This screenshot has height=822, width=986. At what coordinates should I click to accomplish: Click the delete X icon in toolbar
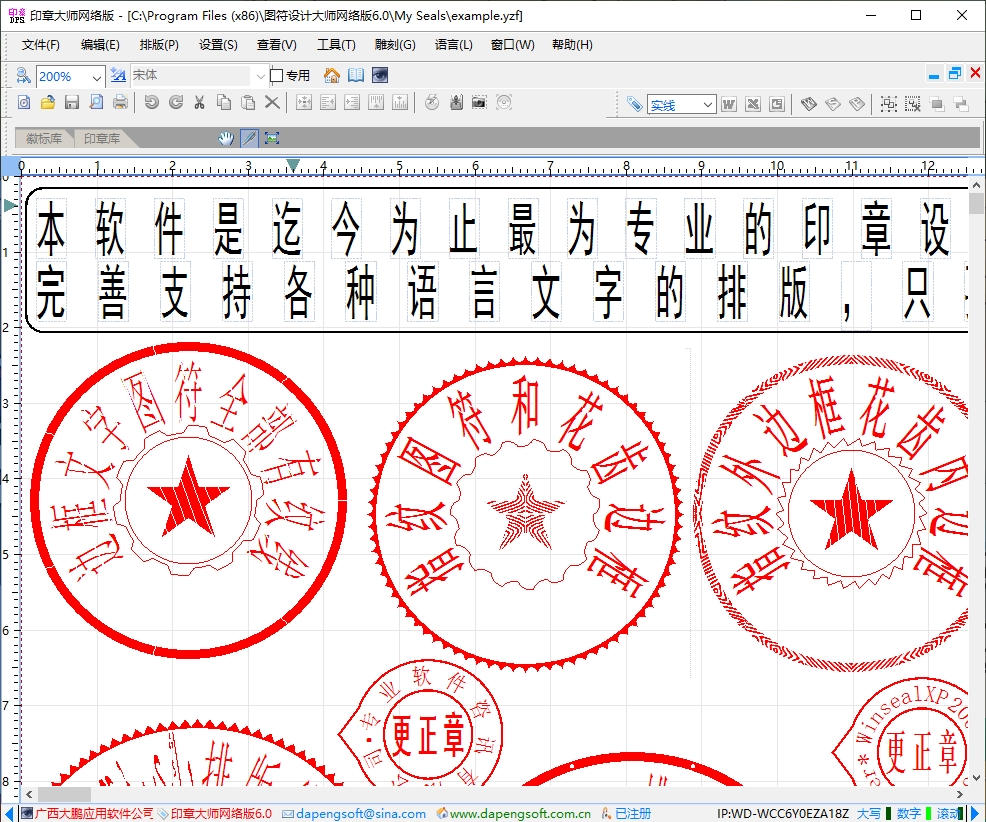pyautogui.click(x=272, y=102)
